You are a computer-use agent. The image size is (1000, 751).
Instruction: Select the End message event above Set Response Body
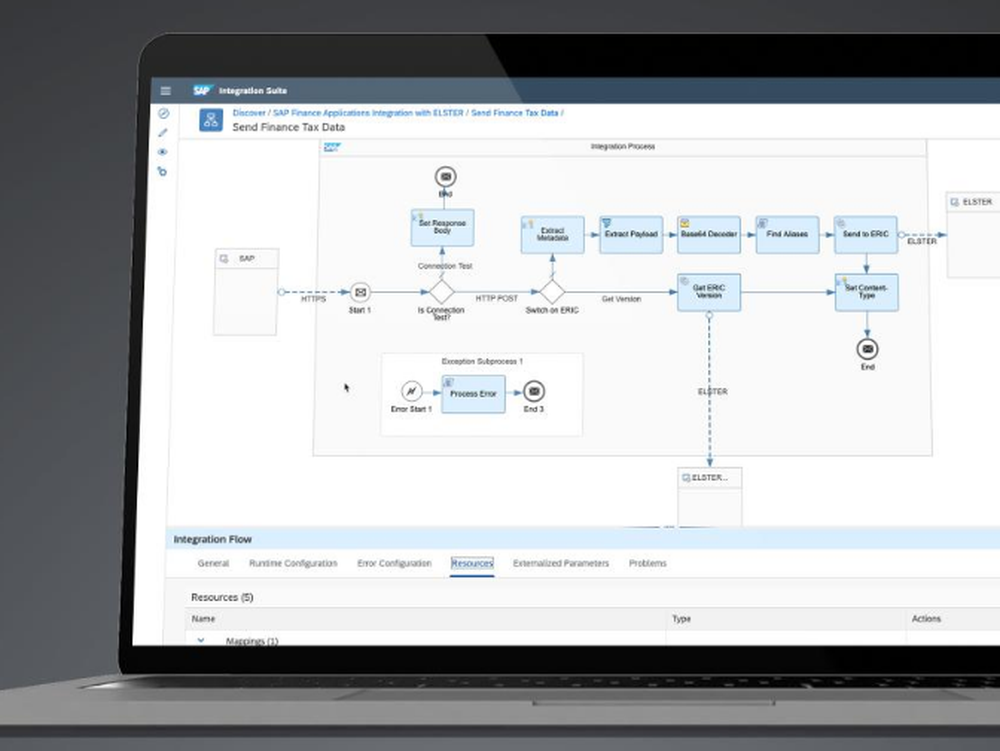[x=446, y=177]
